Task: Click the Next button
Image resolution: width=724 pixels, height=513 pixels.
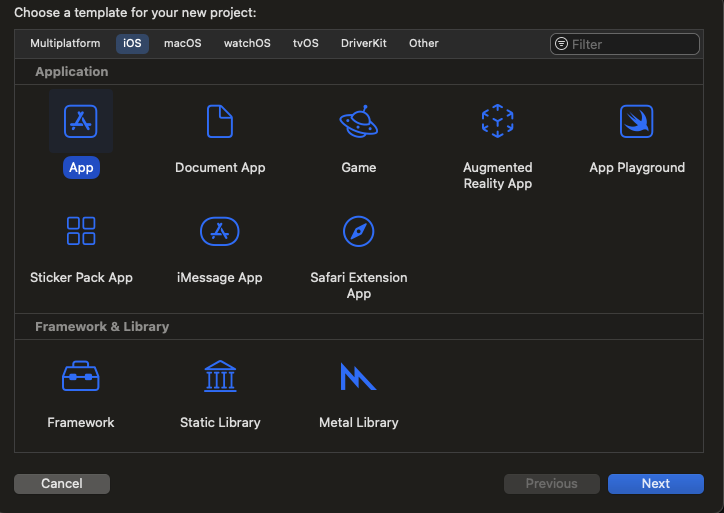Action: [655, 484]
